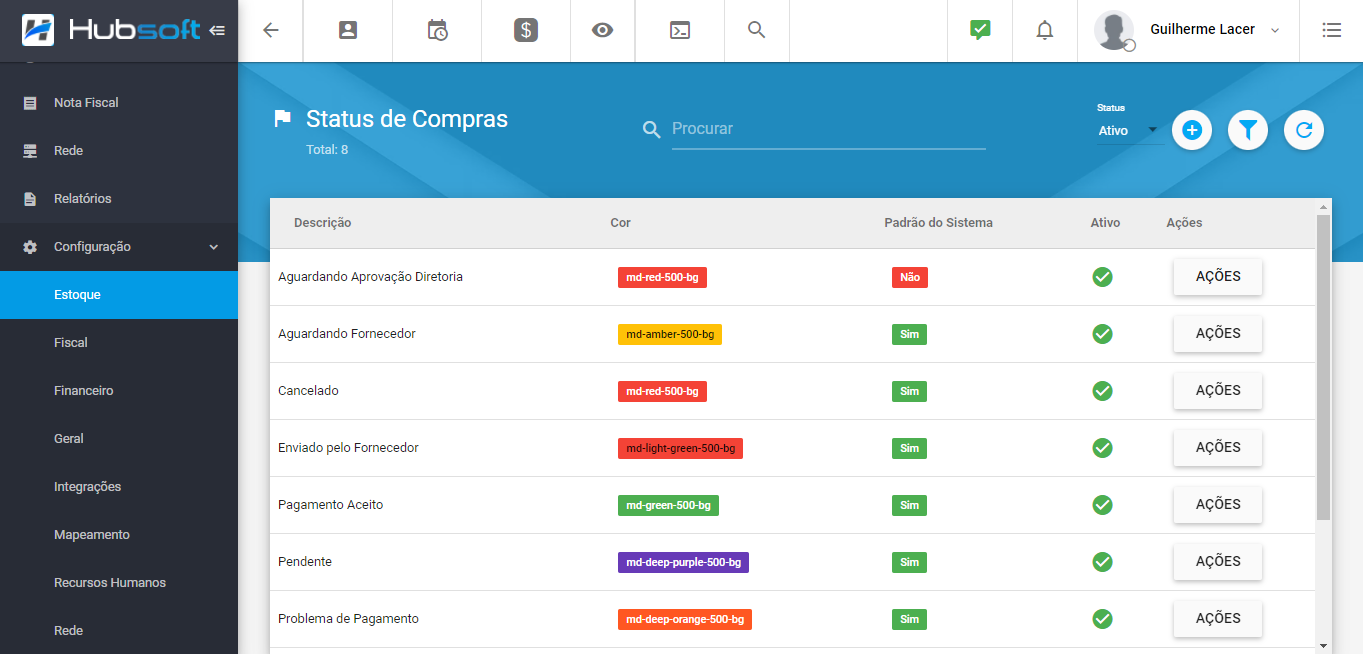Select Integrações under Configuração
The image size is (1363, 654).
[x=119, y=487]
